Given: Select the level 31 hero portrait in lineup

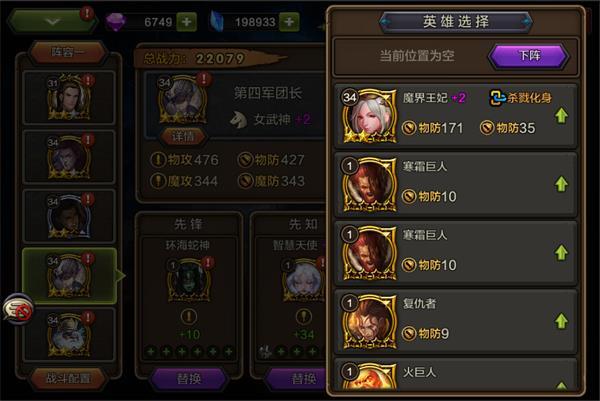Looking at the screenshot, I should point(69,97).
